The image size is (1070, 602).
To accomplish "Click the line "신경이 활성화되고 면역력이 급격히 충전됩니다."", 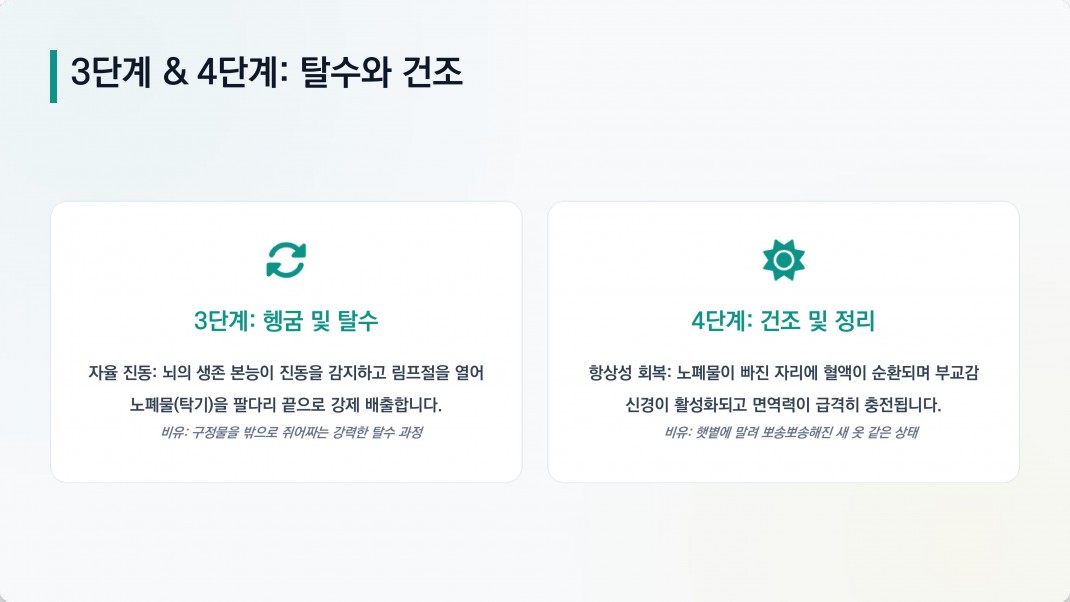I will 783,405.
